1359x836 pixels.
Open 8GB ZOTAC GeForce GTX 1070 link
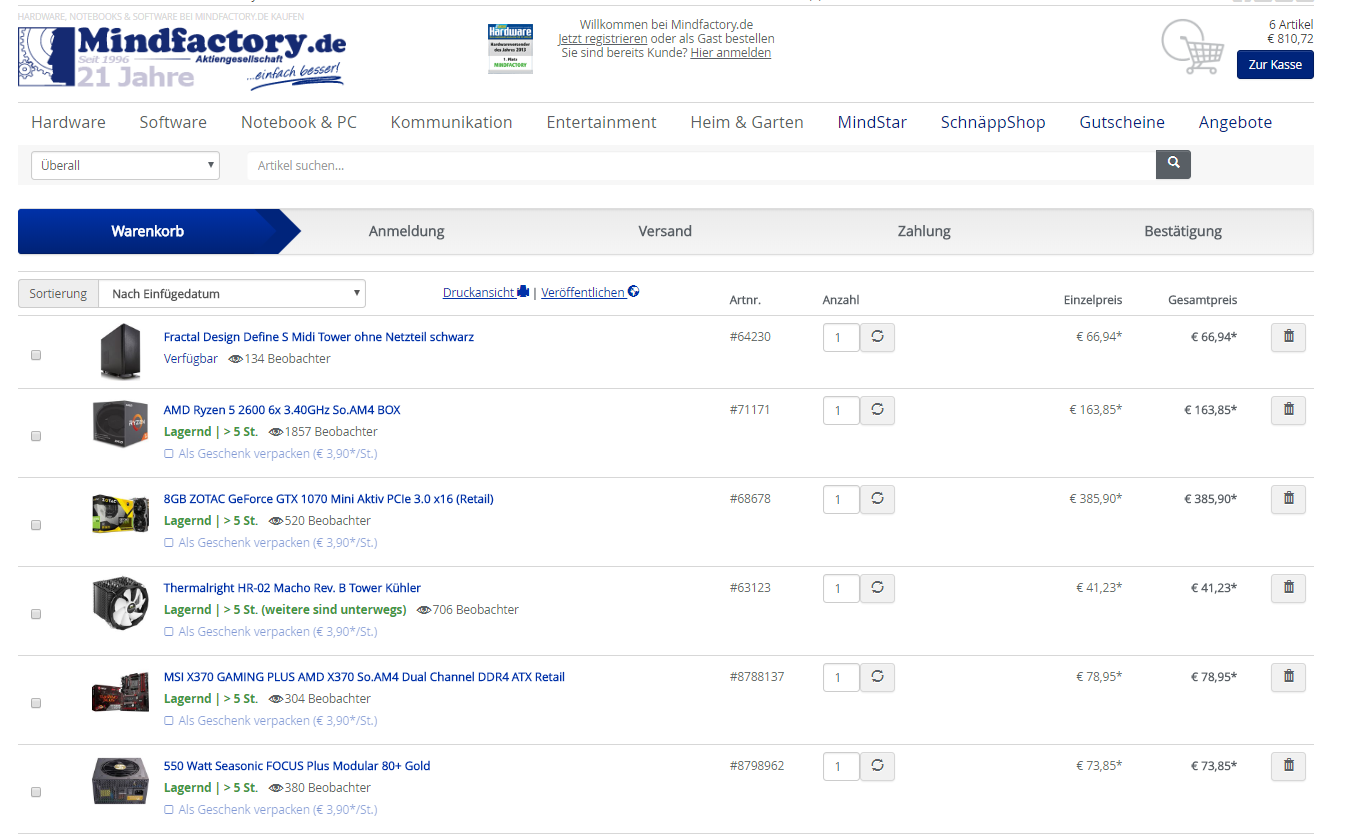329,499
